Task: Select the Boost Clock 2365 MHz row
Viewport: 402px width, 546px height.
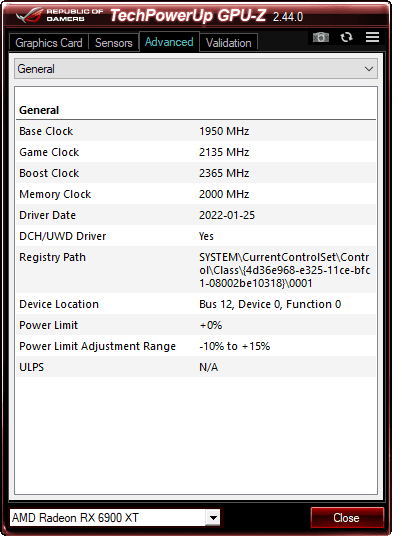Action: pyautogui.click(x=196, y=173)
